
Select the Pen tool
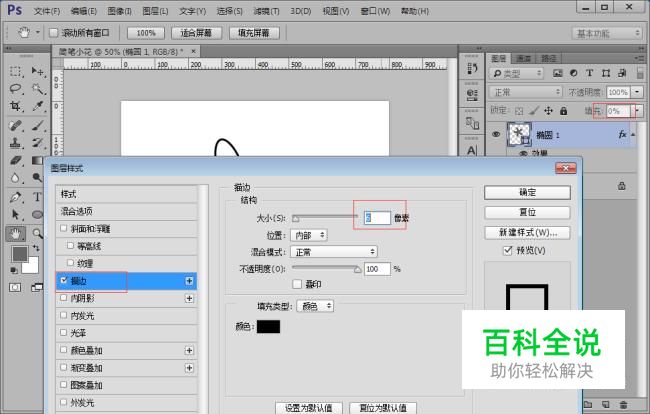(16, 197)
